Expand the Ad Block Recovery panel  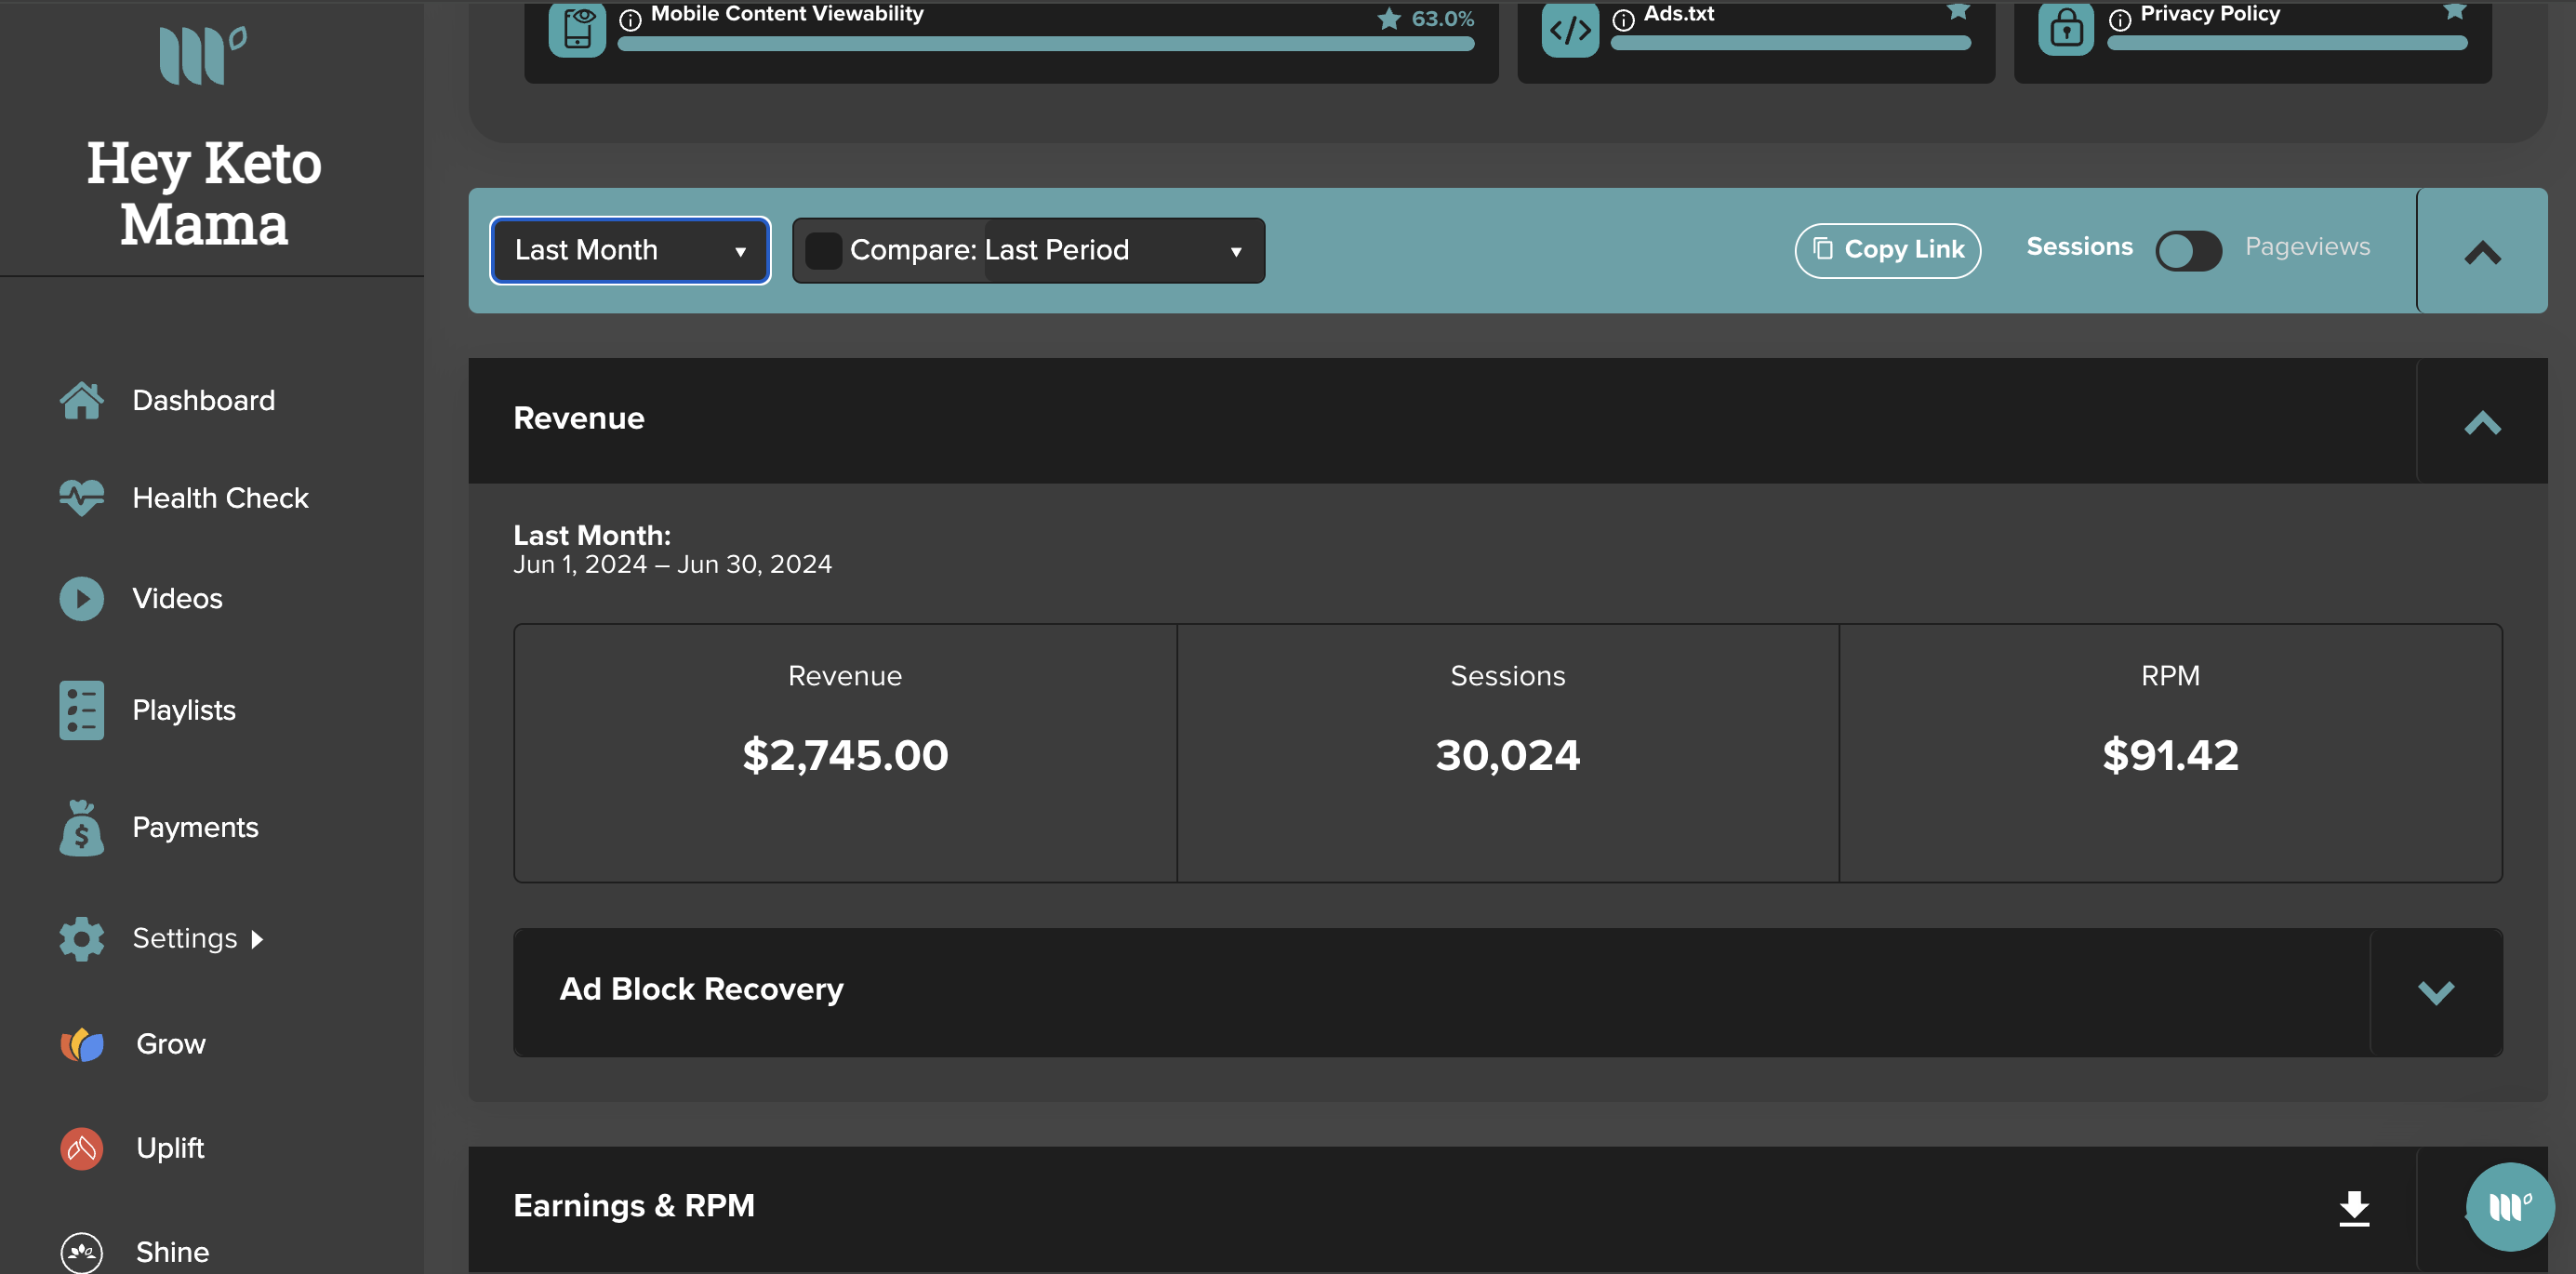pos(2436,992)
